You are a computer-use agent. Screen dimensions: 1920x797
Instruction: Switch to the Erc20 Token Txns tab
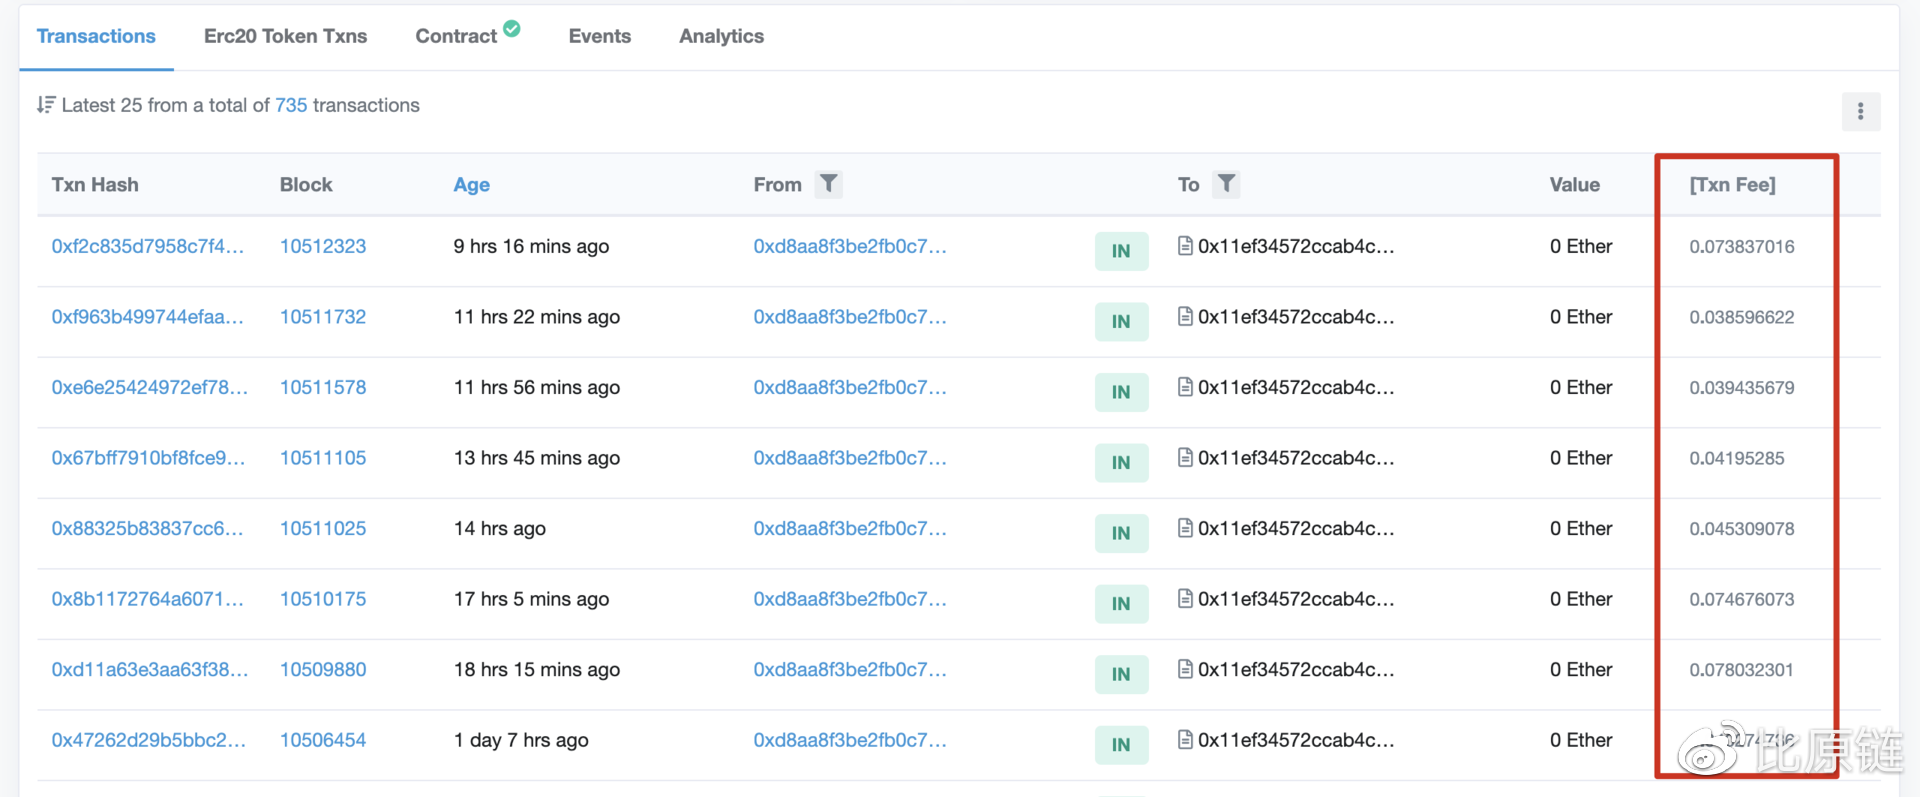pyautogui.click(x=285, y=36)
